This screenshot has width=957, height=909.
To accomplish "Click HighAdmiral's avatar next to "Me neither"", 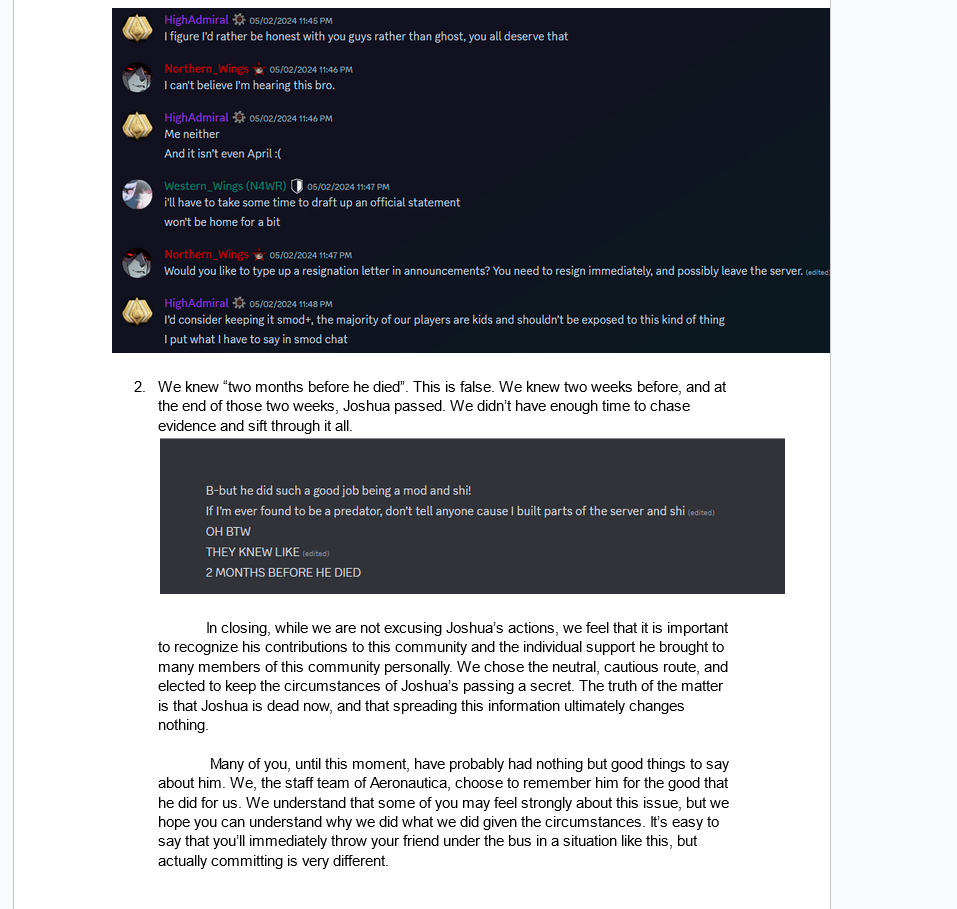I will (x=137, y=126).
